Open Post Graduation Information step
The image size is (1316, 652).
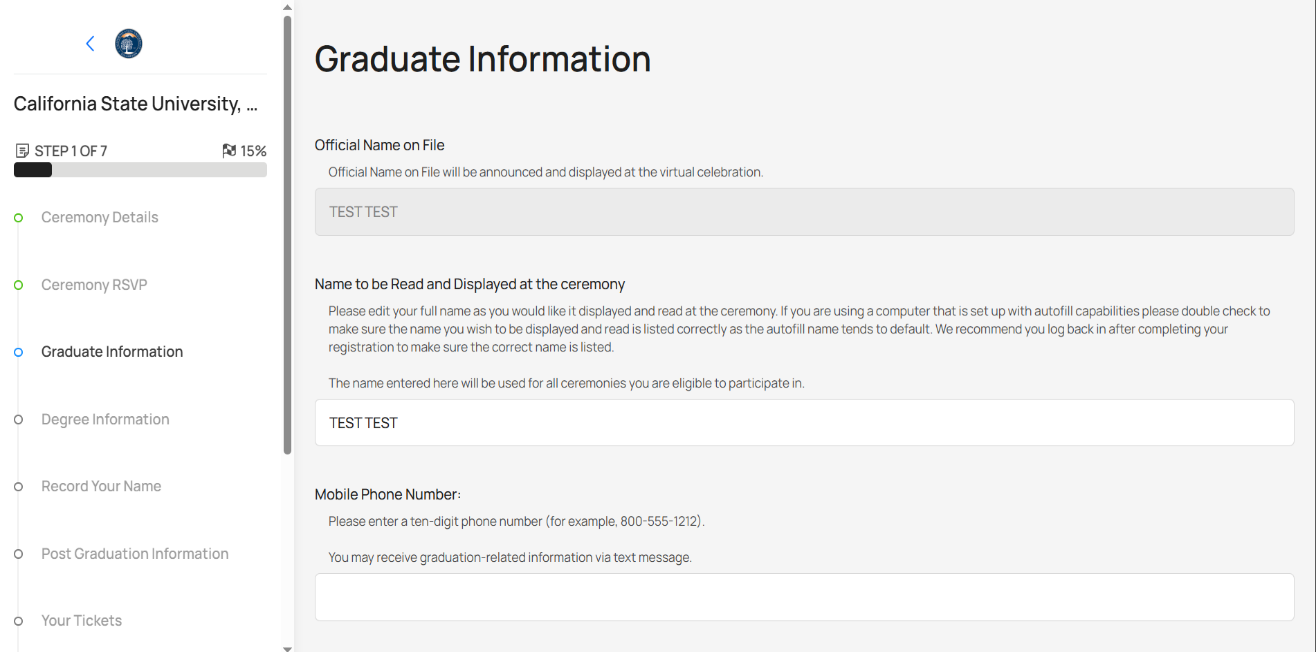[135, 554]
